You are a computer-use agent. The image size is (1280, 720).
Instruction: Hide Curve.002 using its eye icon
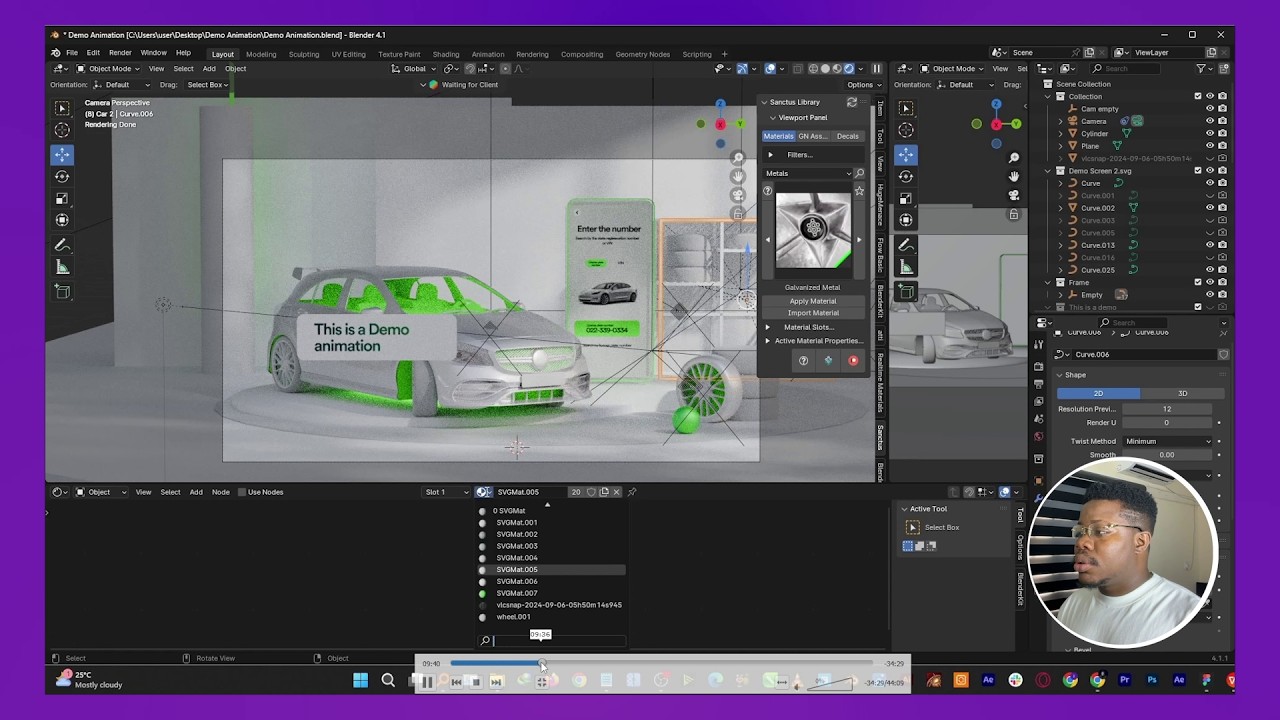pos(1209,208)
